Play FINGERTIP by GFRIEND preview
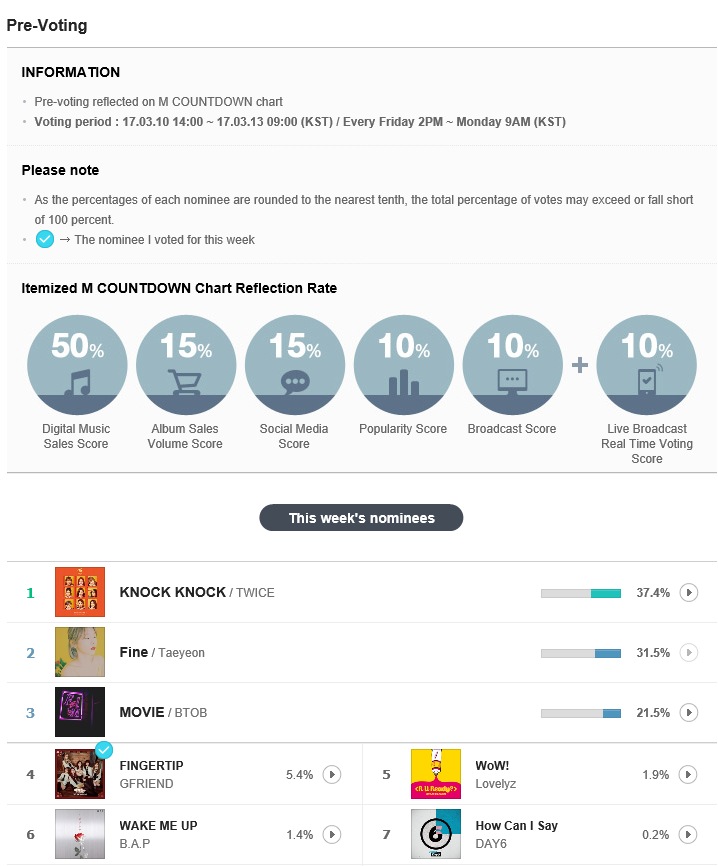The width and height of the screenshot is (718, 866). point(331,774)
